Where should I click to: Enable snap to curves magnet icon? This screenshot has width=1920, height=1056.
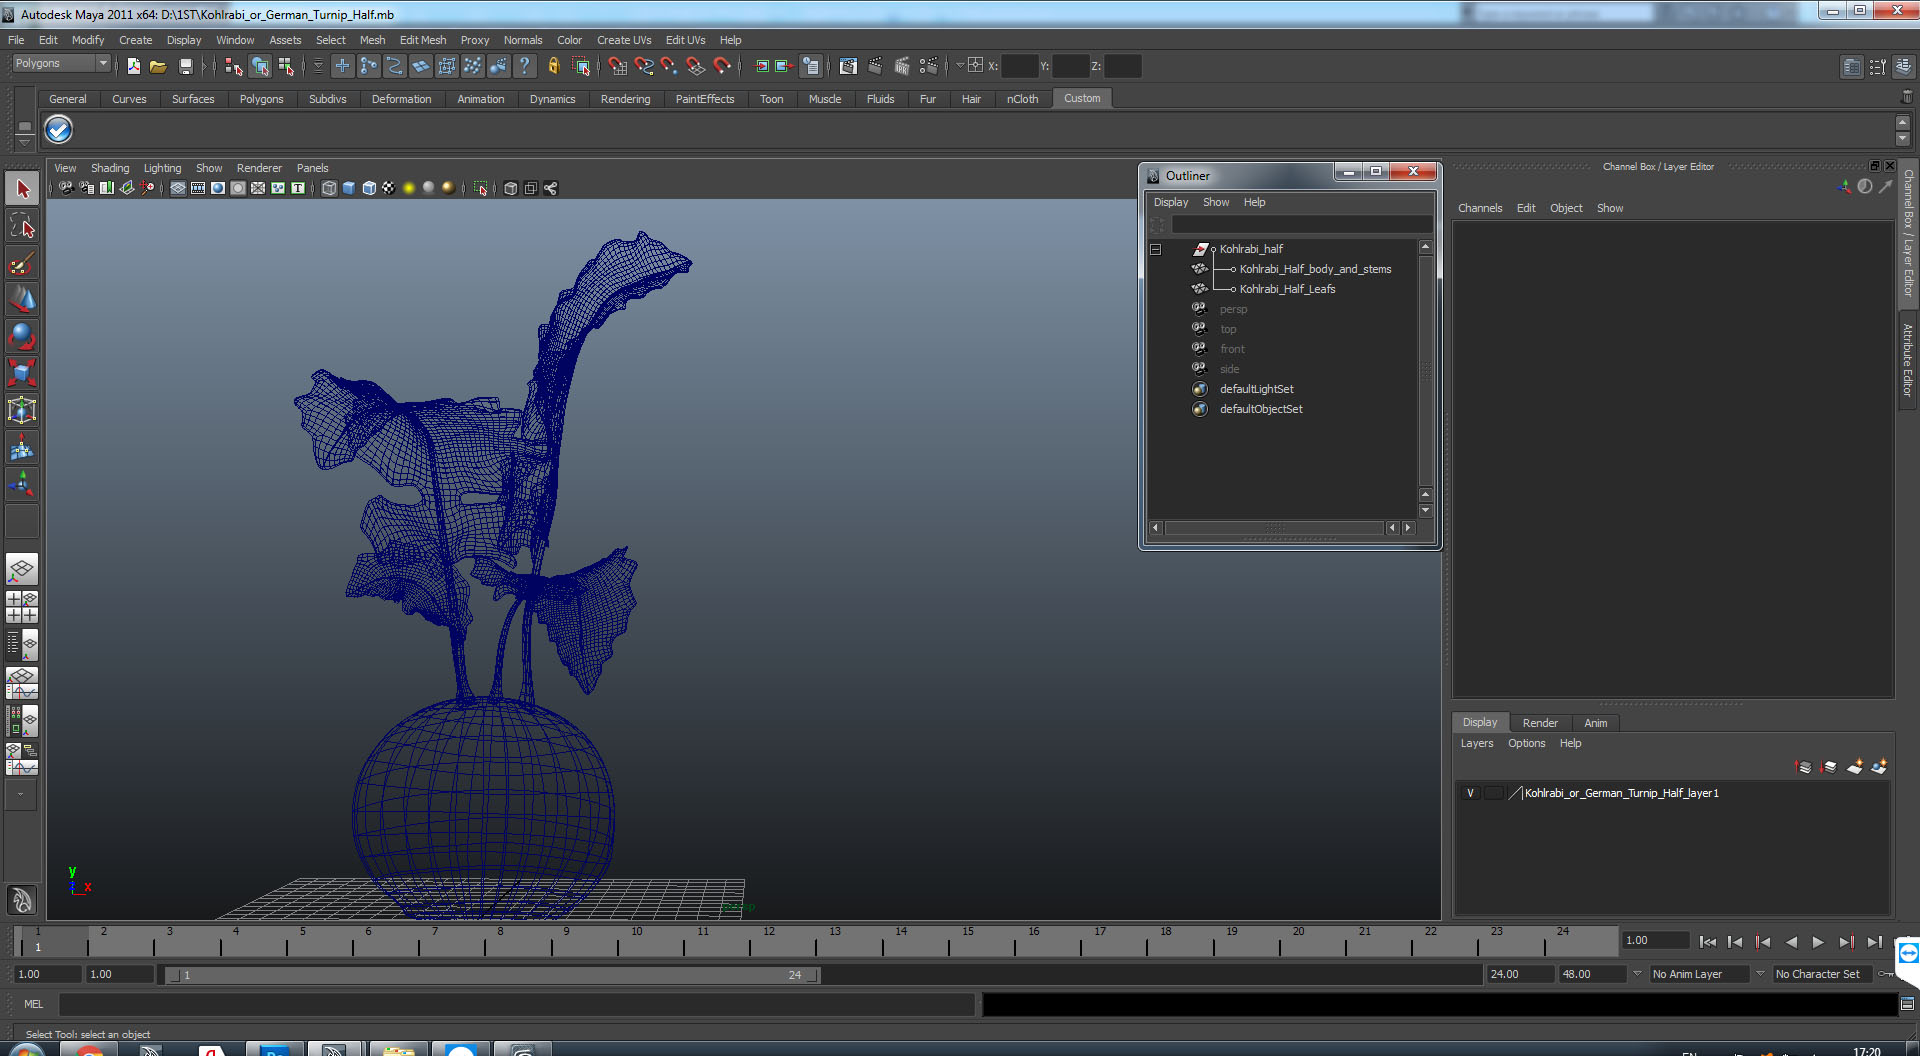click(644, 66)
